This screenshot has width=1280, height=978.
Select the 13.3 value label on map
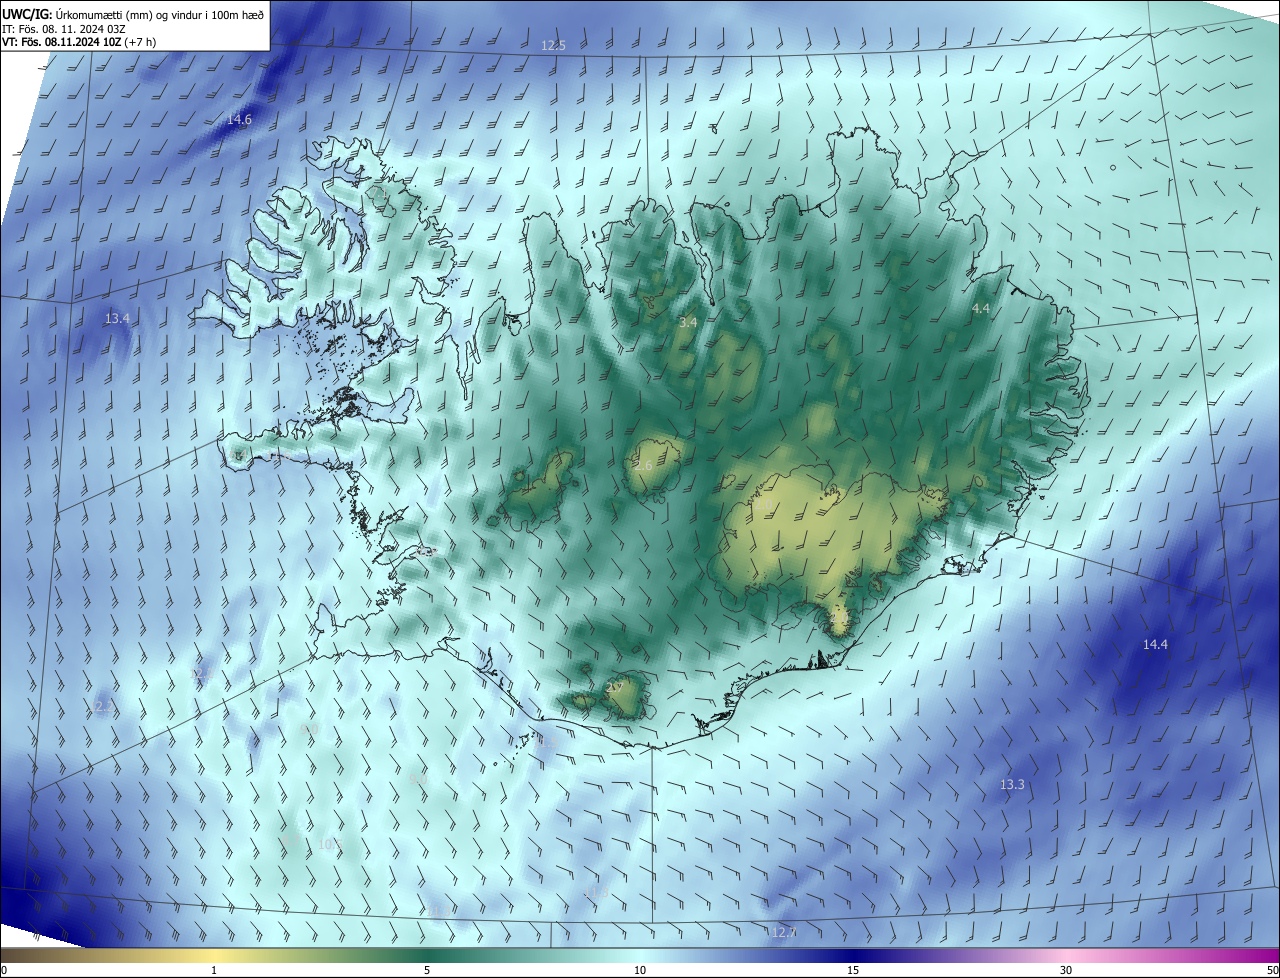pos(1012,785)
